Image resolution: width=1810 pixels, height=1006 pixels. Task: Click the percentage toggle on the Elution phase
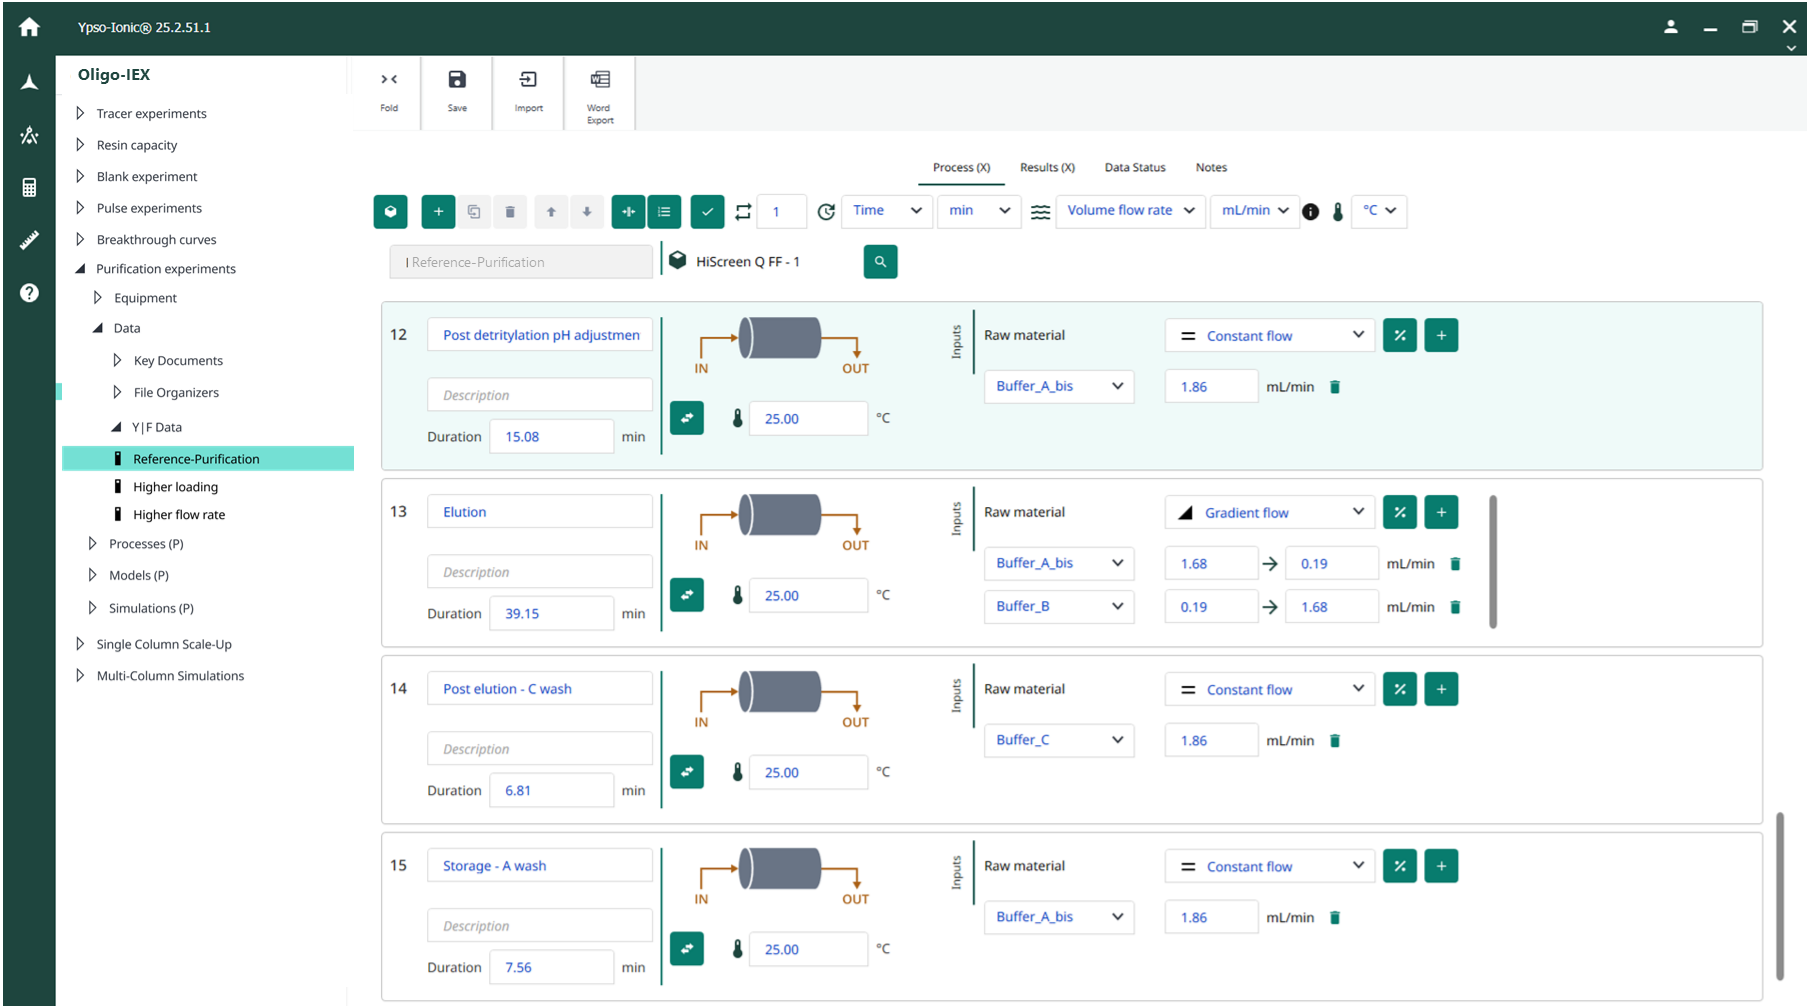[x=1399, y=511]
